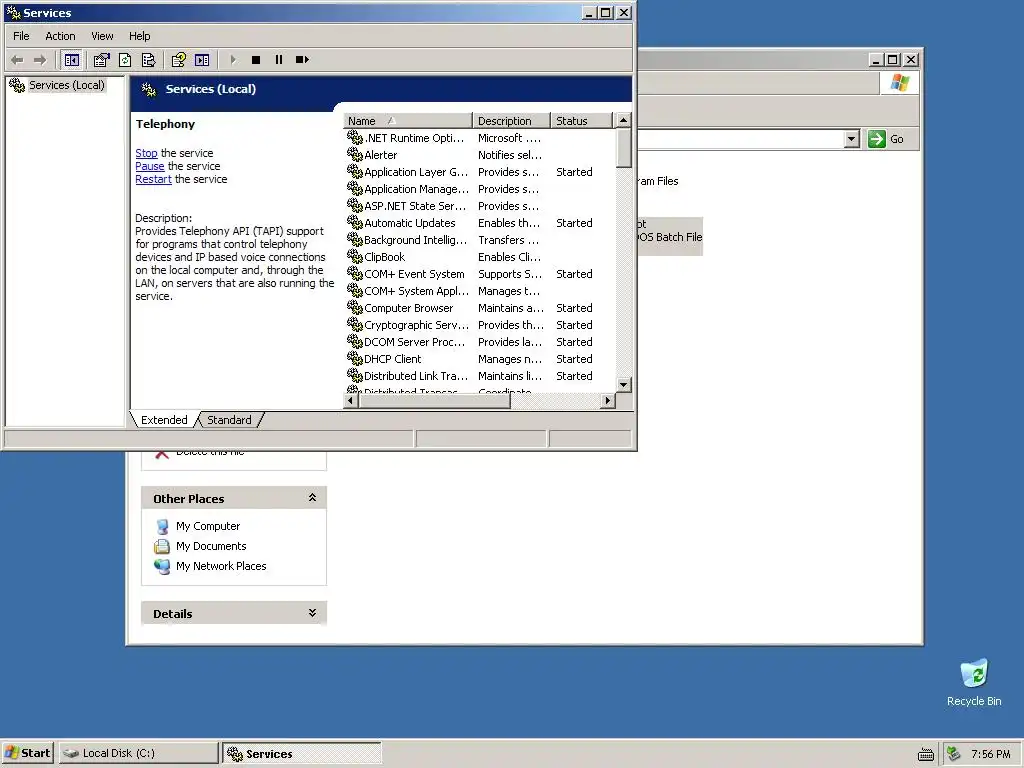Image resolution: width=1024 pixels, height=768 pixels.
Task: Open My Network Places link
Action: [221, 566]
